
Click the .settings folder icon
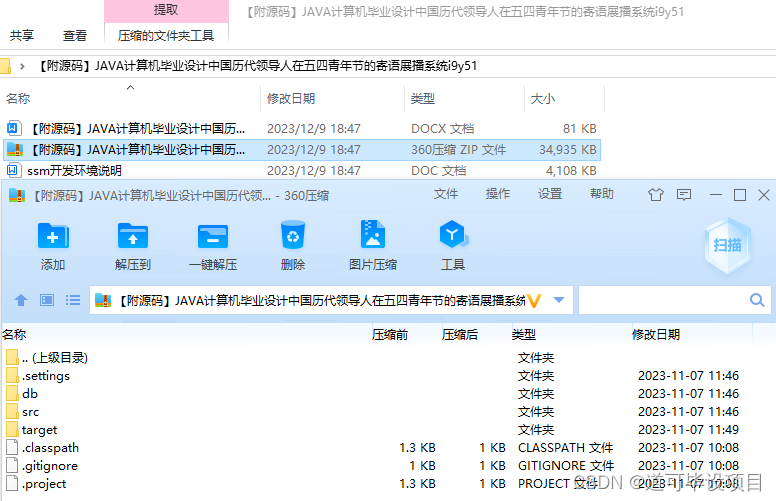pyautogui.click(x=13, y=375)
